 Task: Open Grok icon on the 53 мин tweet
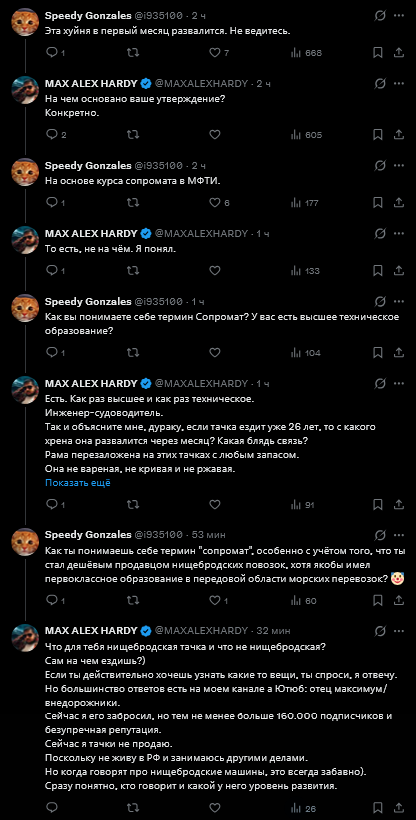(x=380, y=535)
